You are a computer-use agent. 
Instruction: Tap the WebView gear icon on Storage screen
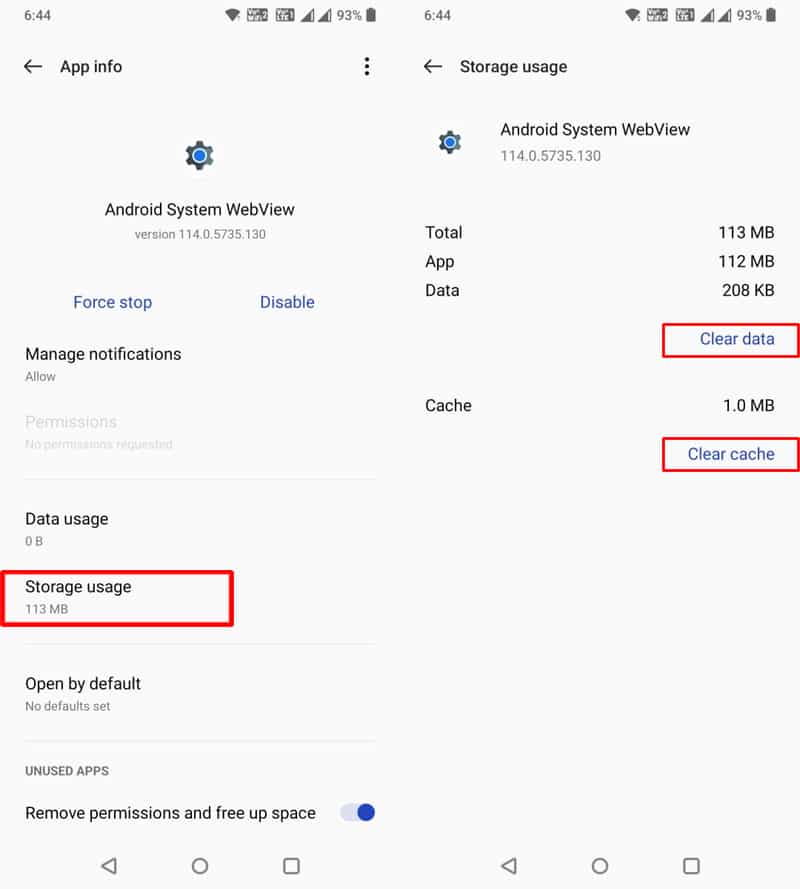(x=450, y=141)
